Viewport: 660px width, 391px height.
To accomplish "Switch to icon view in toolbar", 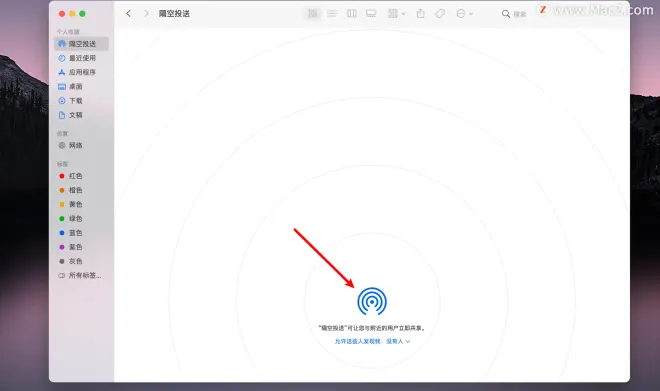I will point(313,13).
